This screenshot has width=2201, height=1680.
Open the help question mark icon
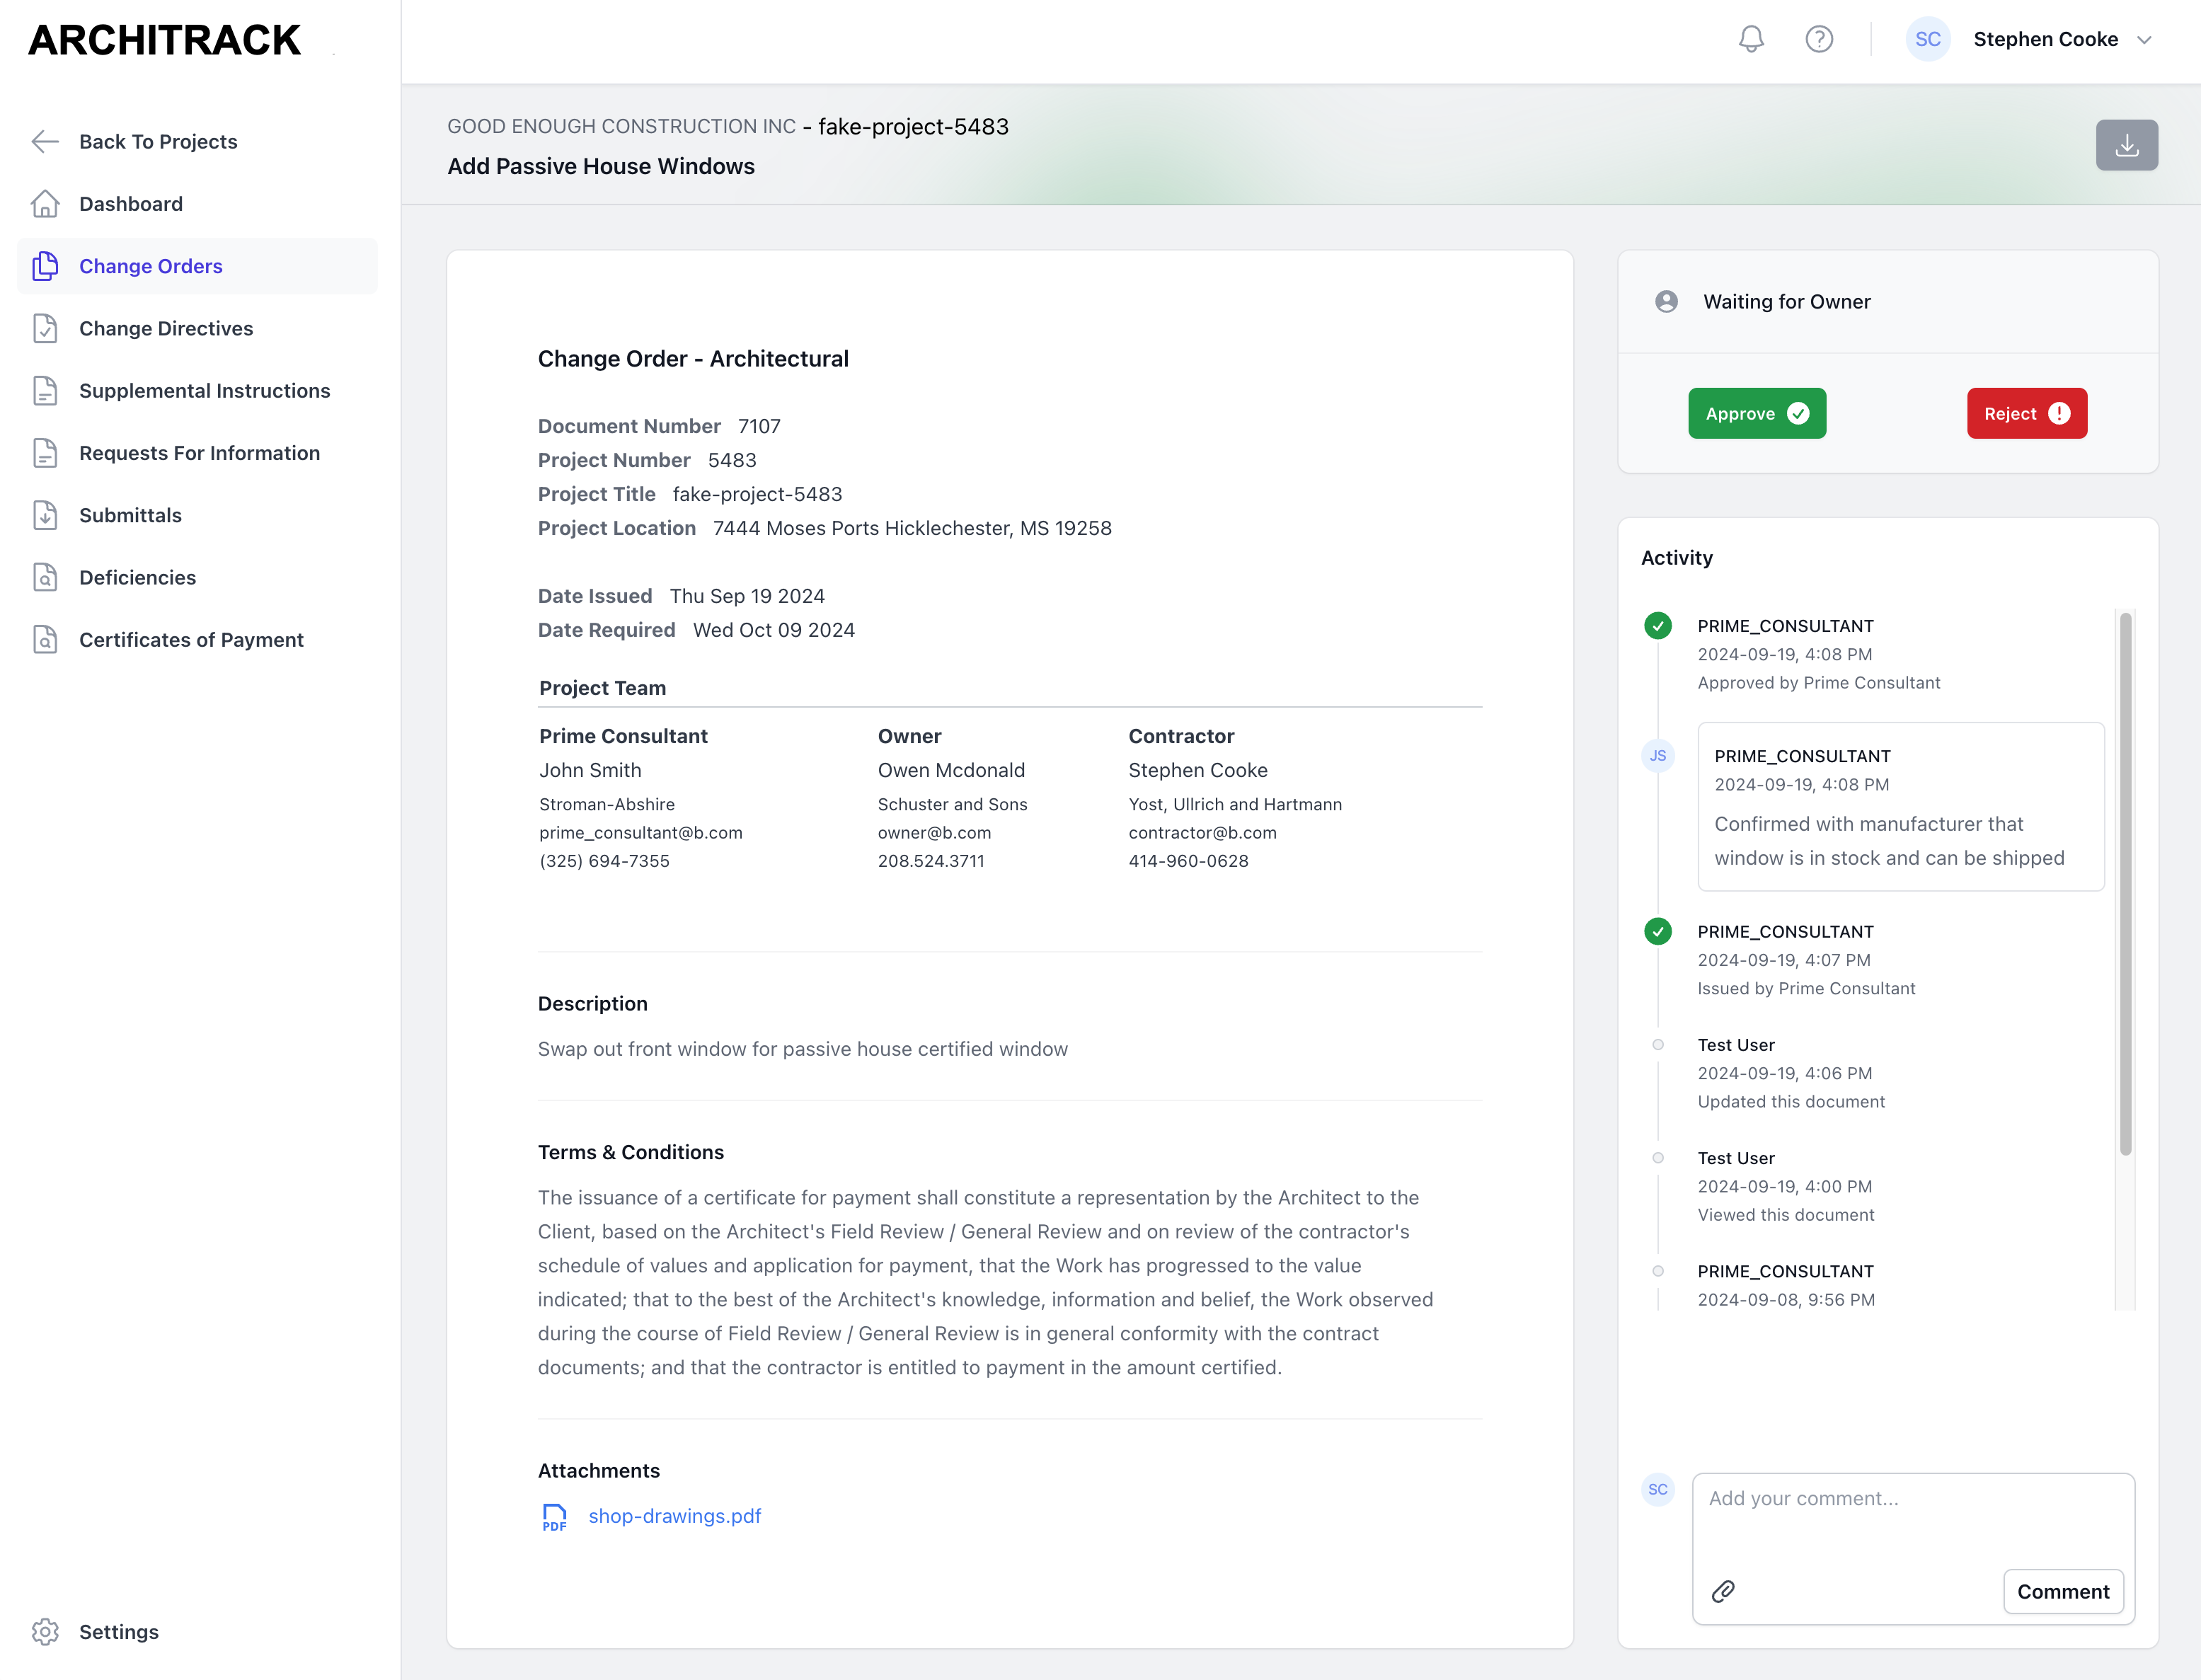tap(1819, 39)
